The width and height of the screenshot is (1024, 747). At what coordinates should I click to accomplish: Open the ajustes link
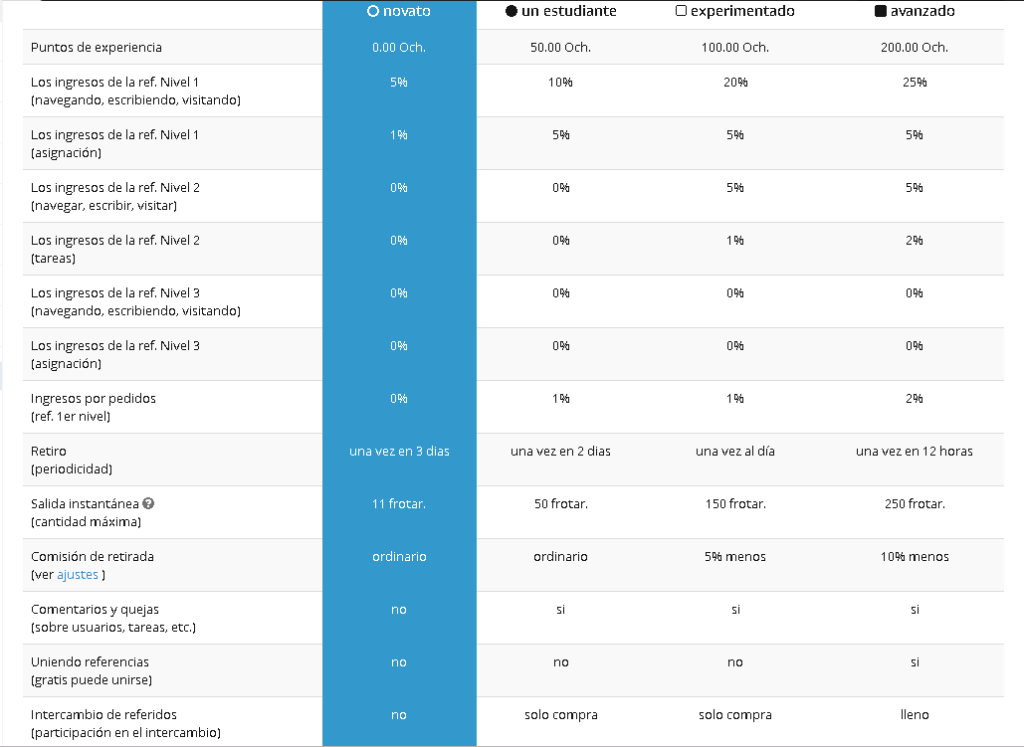coord(77,575)
